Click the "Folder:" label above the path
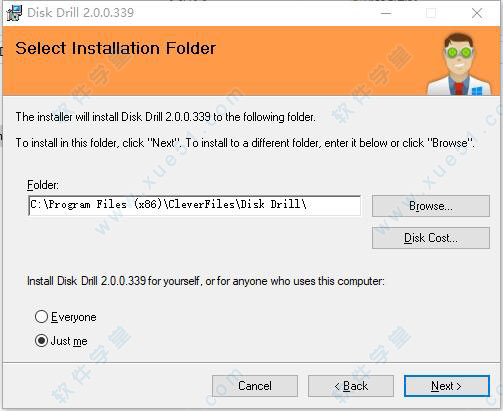 click(x=43, y=185)
